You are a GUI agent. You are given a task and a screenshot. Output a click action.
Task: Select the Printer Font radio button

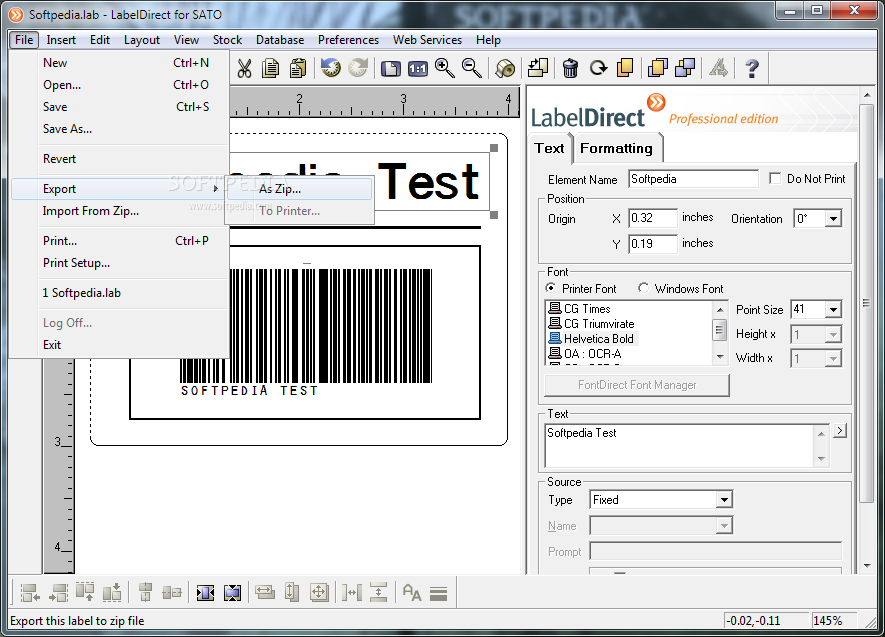(550, 288)
